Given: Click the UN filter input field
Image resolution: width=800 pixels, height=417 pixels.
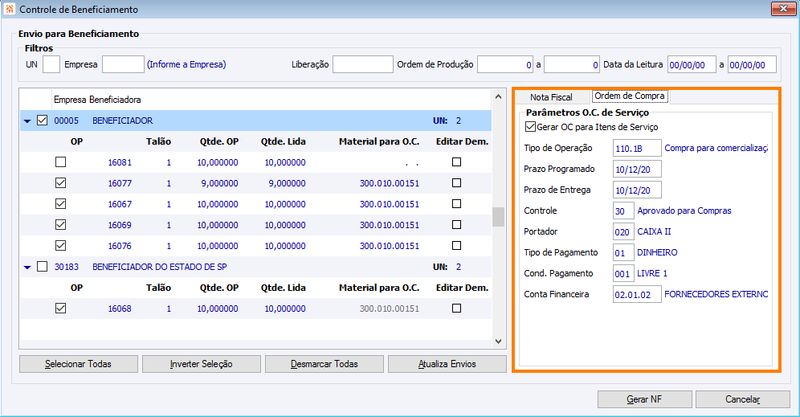Looking at the screenshot, I should [51, 64].
